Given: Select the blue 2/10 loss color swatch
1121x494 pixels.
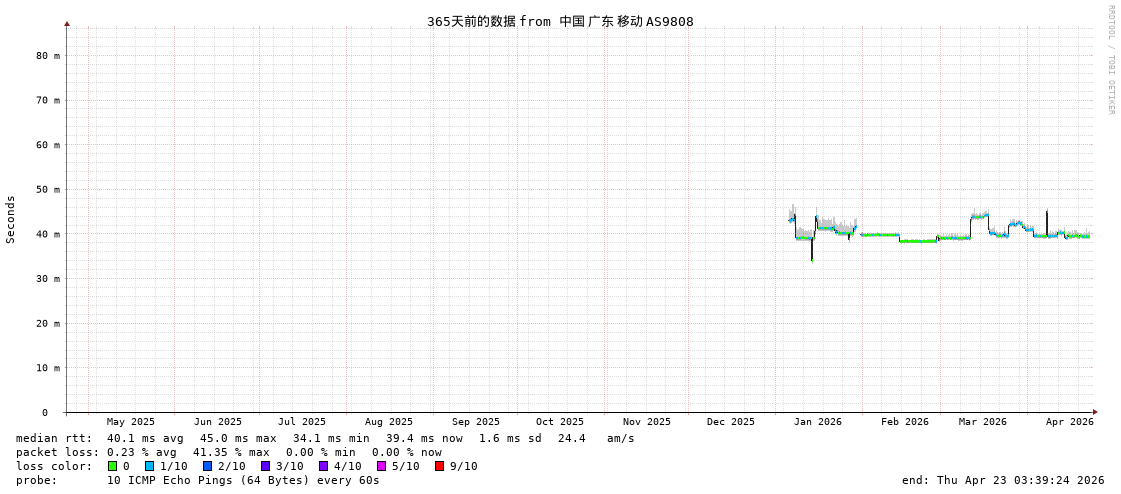Looking at the screenshot, I should coord(207,466).
